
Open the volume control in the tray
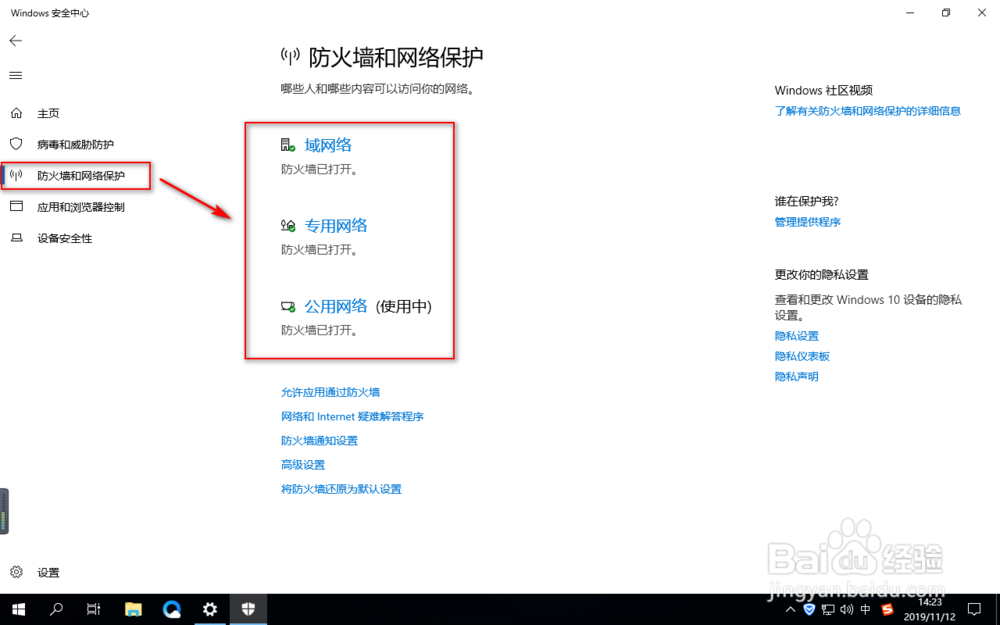(x=847, y=609)
